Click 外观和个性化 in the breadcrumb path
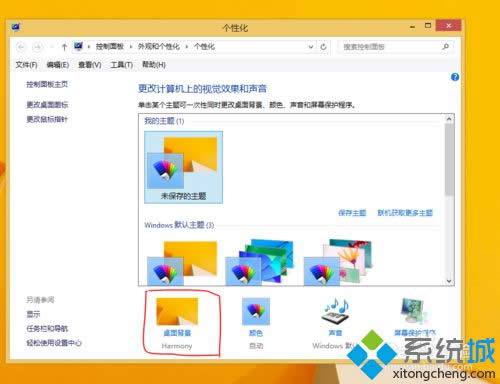500x384 pixels. 159,47
